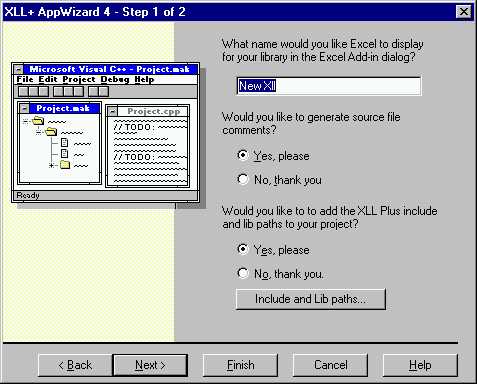Click the Finish button
Viewport: 477px width, 384px height.
[240, 365]
